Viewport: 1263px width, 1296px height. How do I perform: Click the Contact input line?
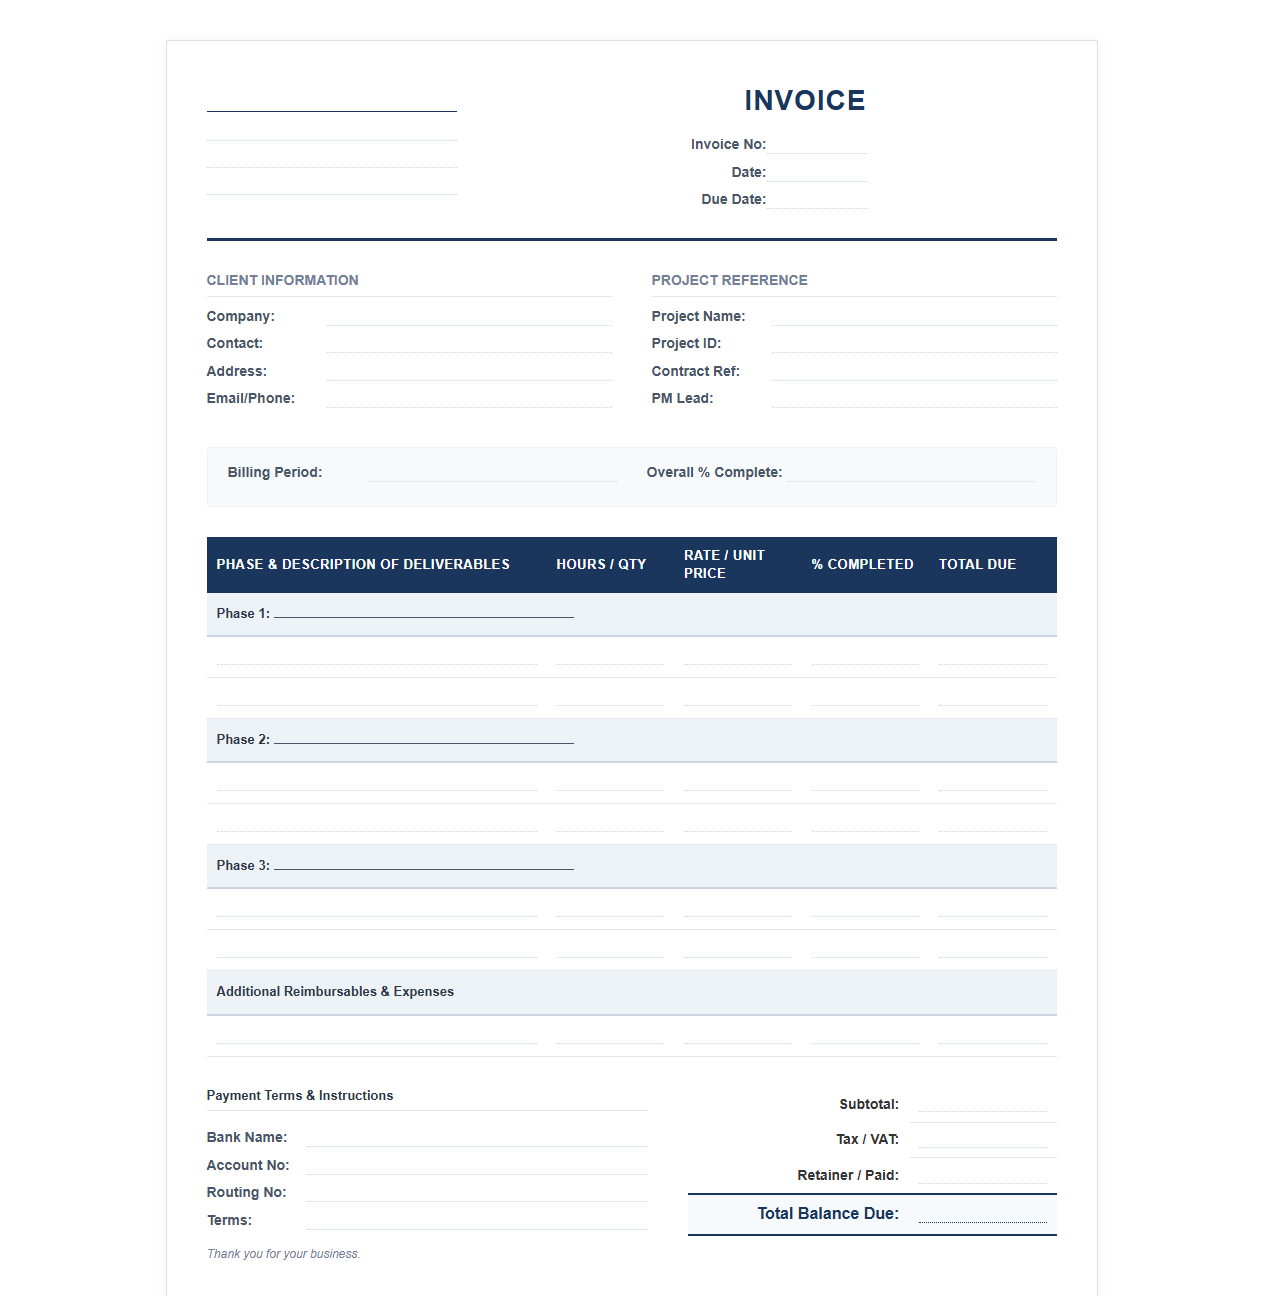pos(469,343)
